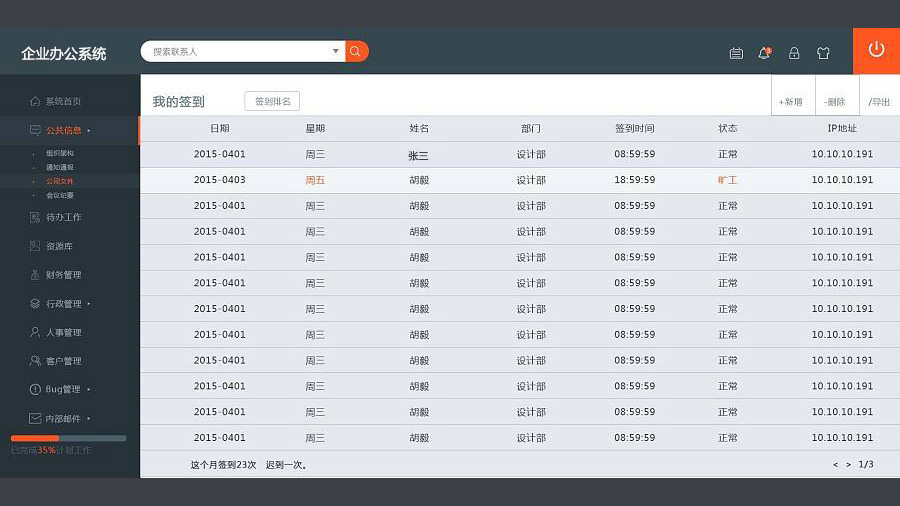900x506 pixels.
Task: Expand the 行政管理 sidebar section
Action: [x=67, y=304]
